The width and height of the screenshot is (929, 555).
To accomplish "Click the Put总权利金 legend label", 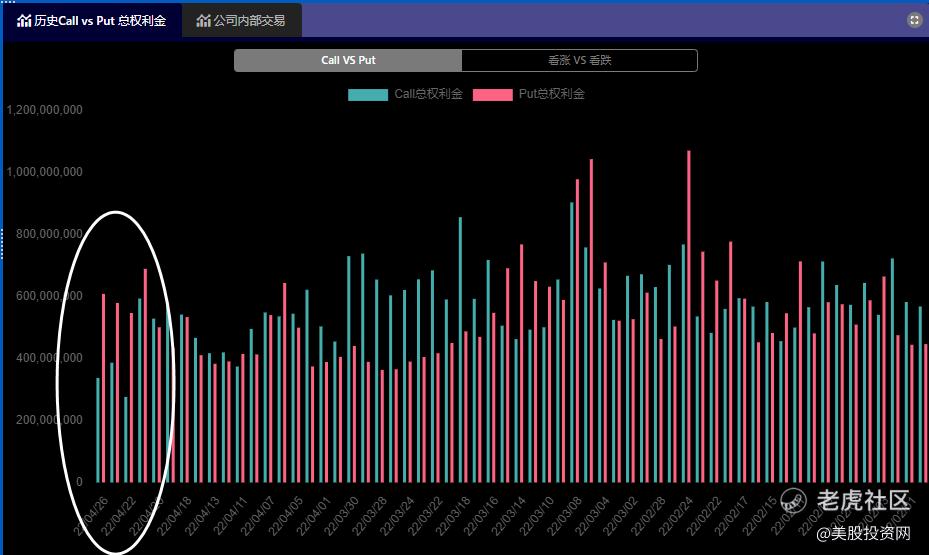I will tap(552, 94).
